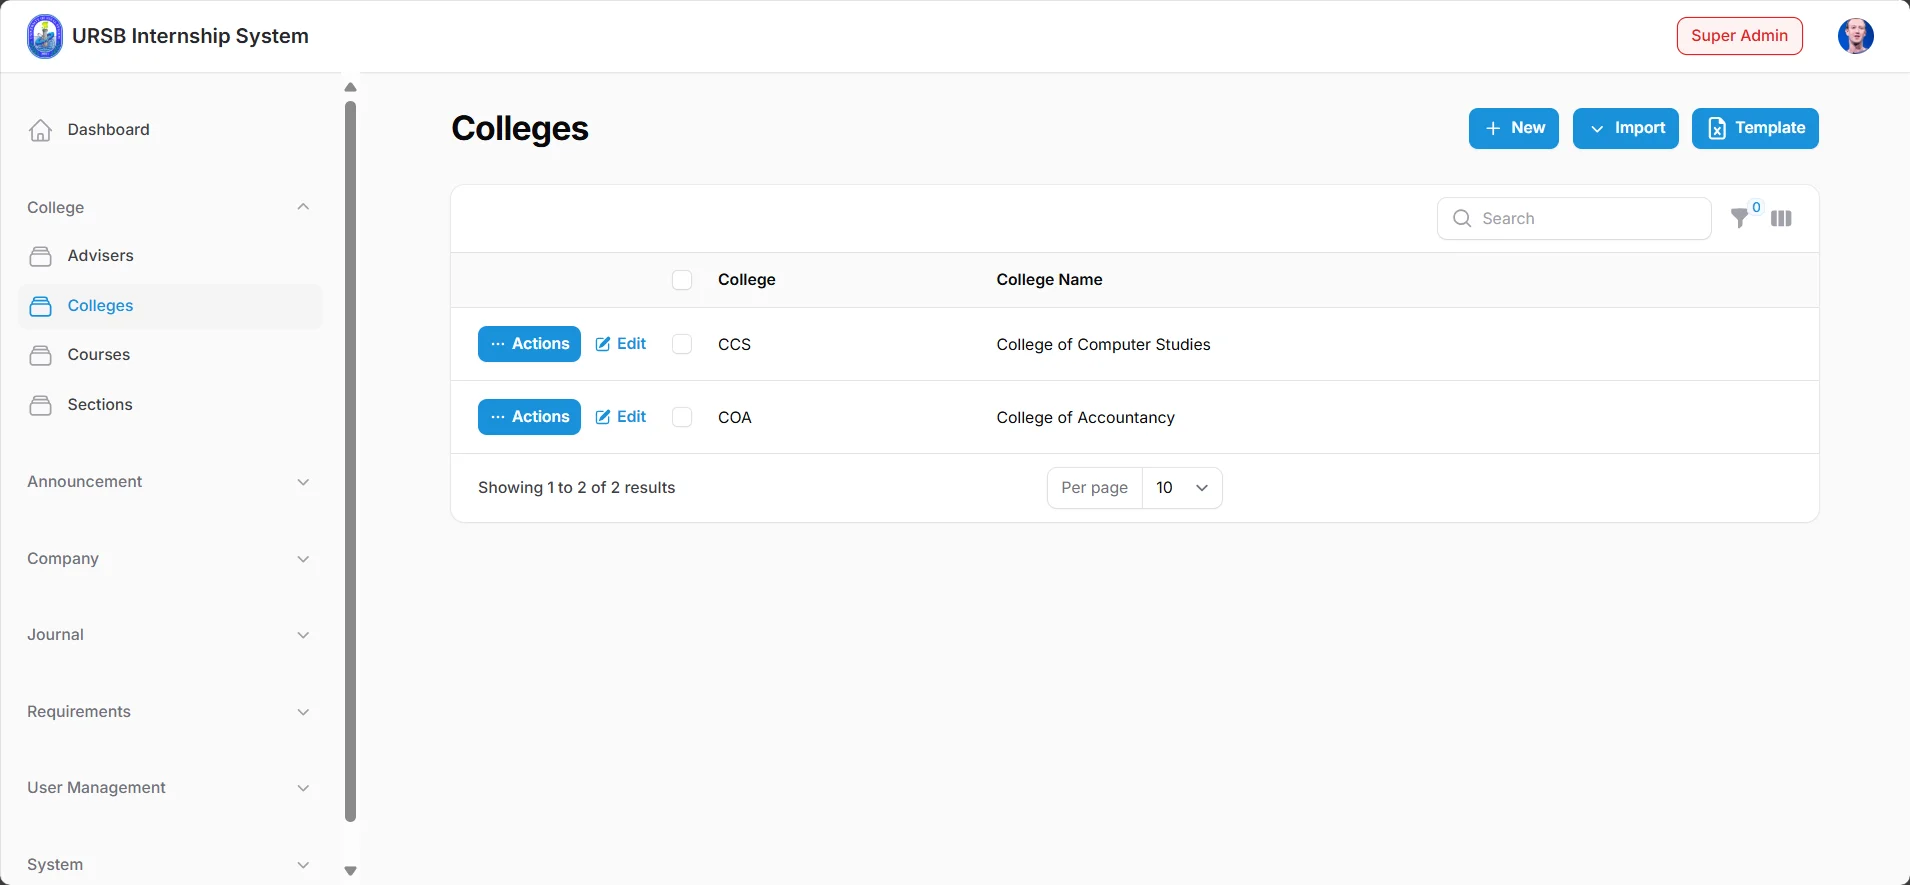This screenshot has width=1910, height=885.
Task: Collapse the College sidebar group
Action: (x=303, y=207)
